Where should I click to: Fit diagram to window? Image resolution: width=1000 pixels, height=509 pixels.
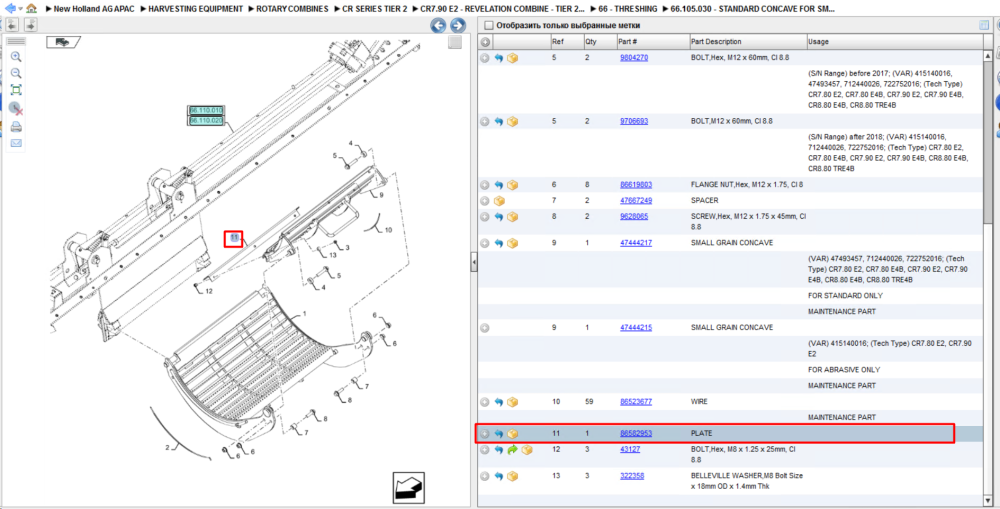(17, 91)
